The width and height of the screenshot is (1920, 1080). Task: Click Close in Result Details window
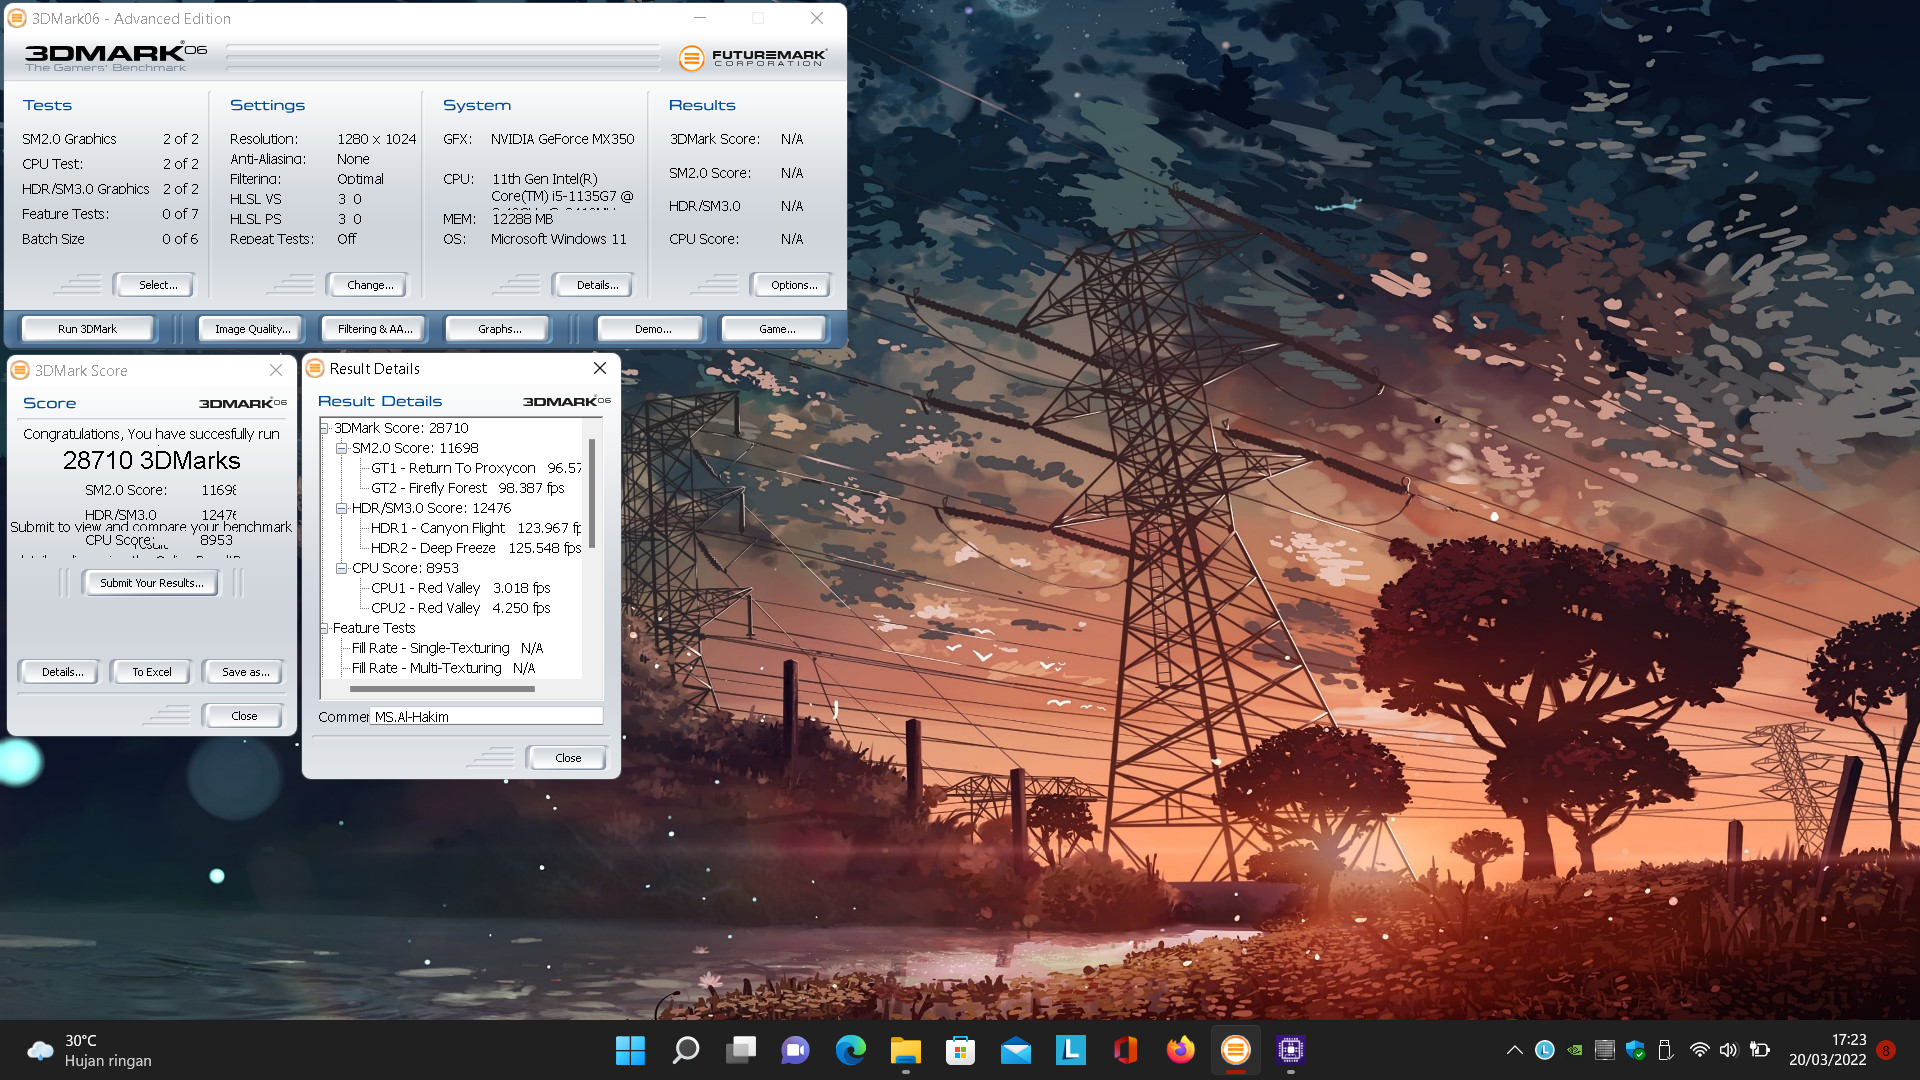(x=567, y=758)
